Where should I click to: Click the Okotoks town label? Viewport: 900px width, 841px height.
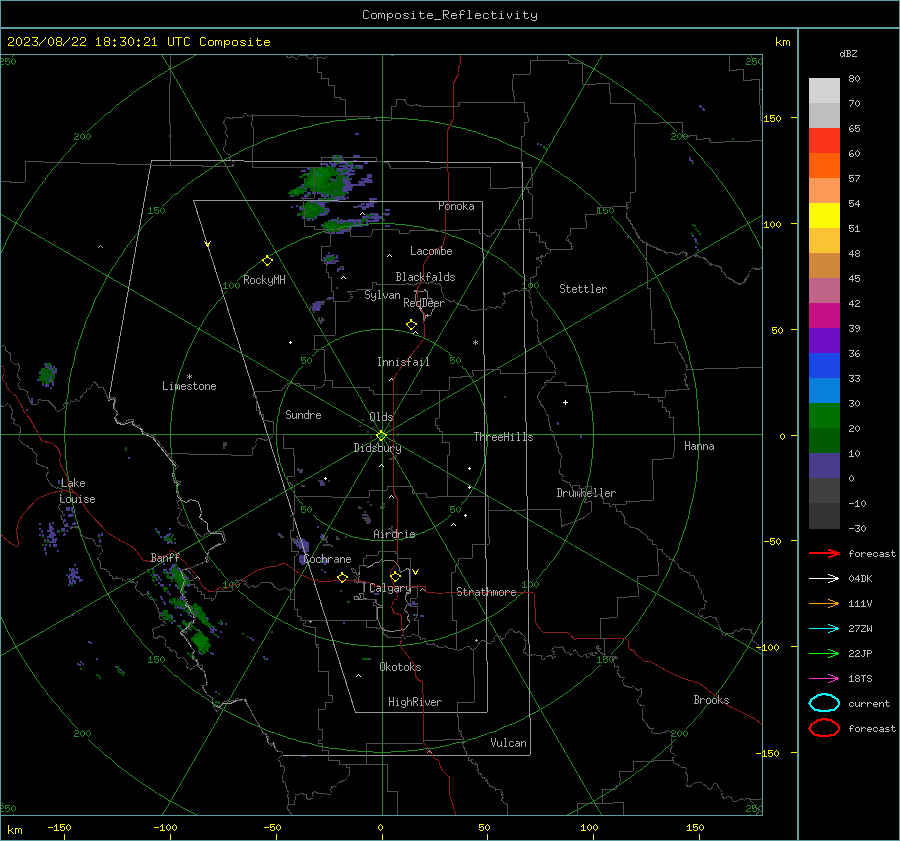(x=400, y=667)
